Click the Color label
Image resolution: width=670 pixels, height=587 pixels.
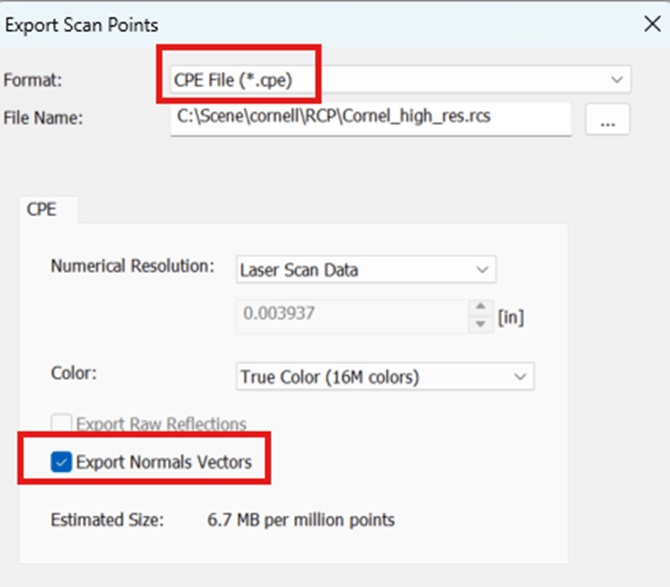click(x=73, y=371)
